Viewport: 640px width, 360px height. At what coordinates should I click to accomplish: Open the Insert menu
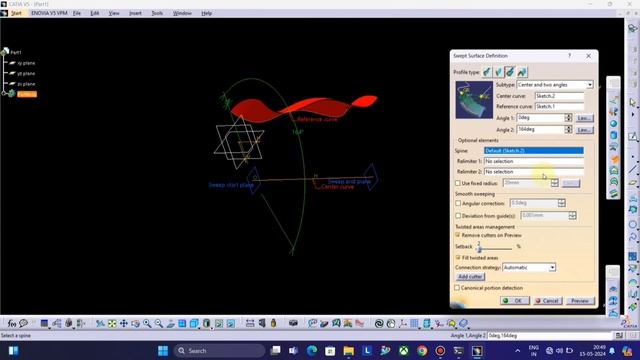point(135,13)
